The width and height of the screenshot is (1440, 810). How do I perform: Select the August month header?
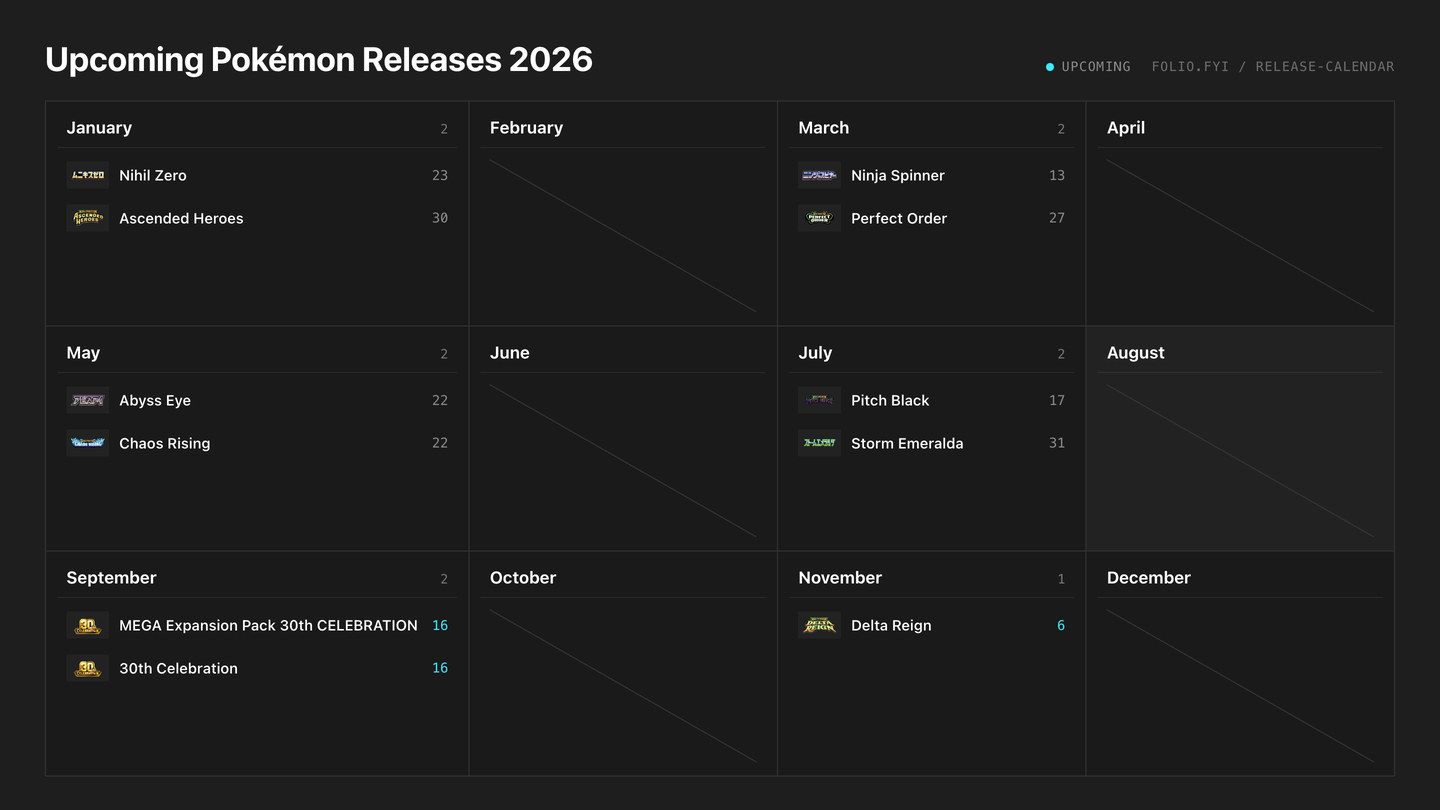point(1136,353)
